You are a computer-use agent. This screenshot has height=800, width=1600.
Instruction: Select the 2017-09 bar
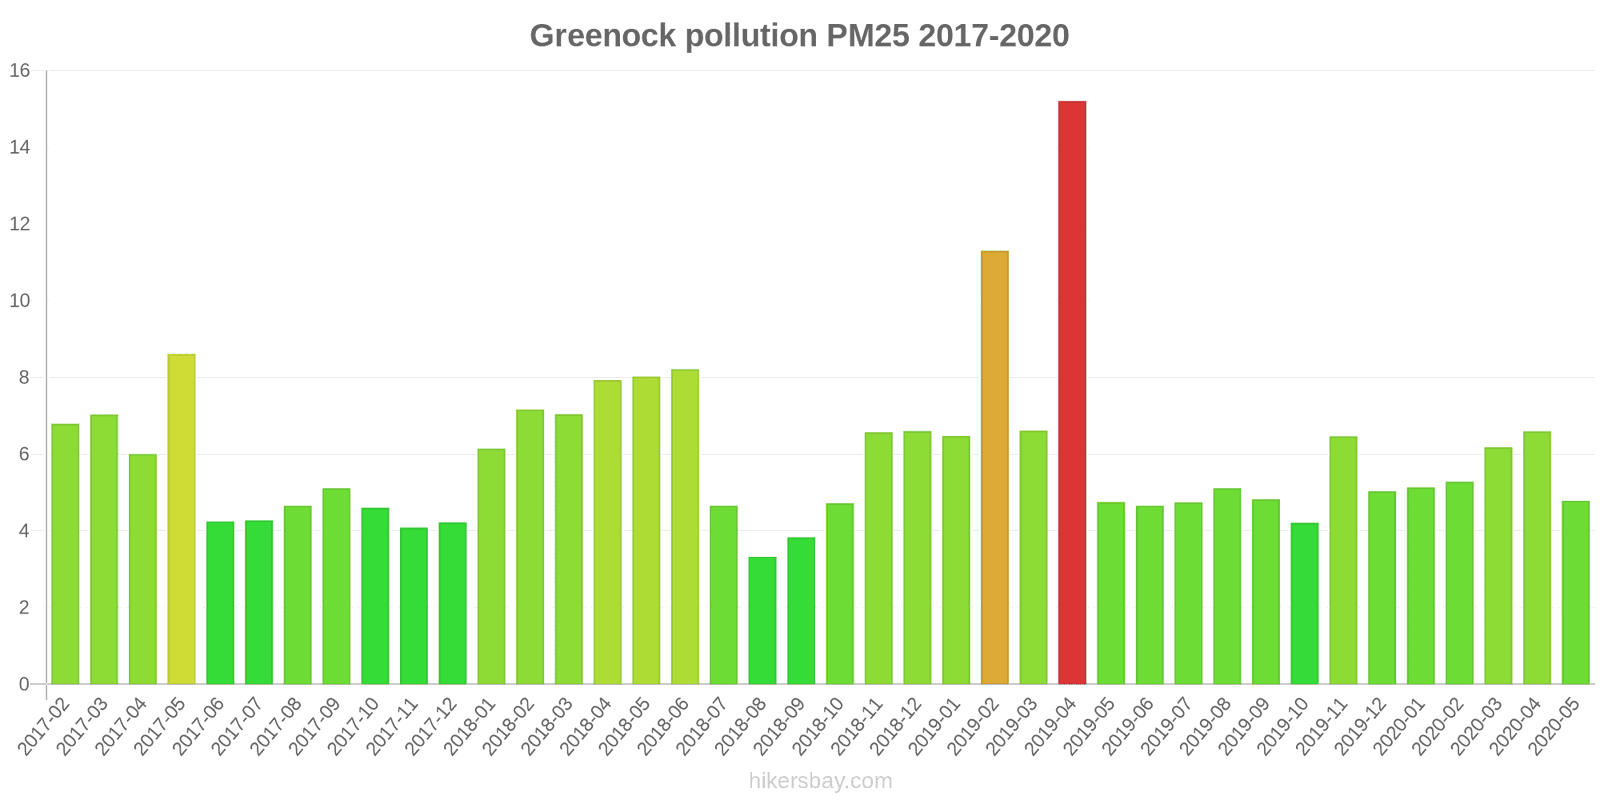click(x=336, y=586)
